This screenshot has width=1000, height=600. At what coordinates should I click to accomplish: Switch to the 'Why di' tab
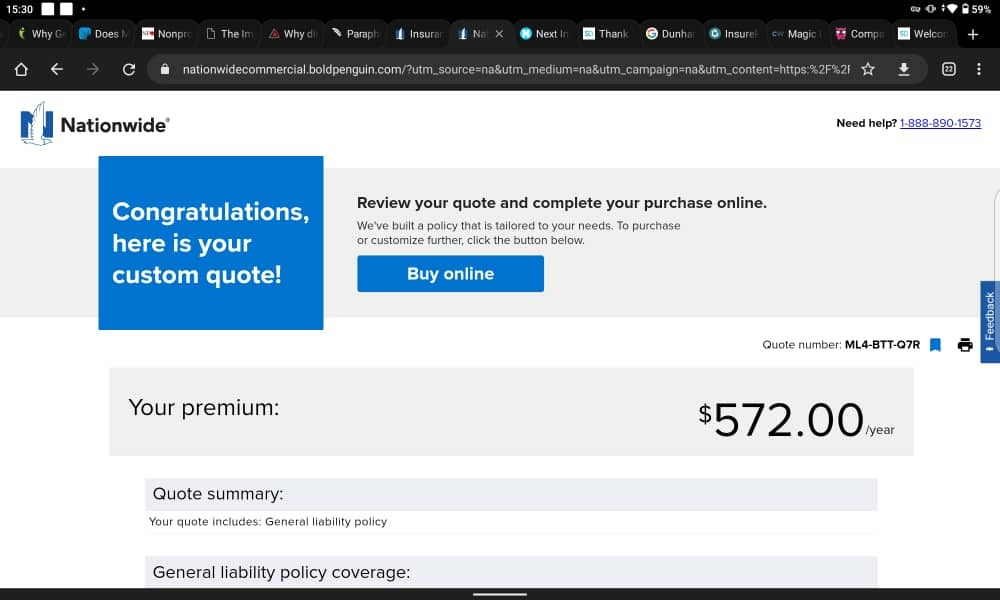coord(293,34)
